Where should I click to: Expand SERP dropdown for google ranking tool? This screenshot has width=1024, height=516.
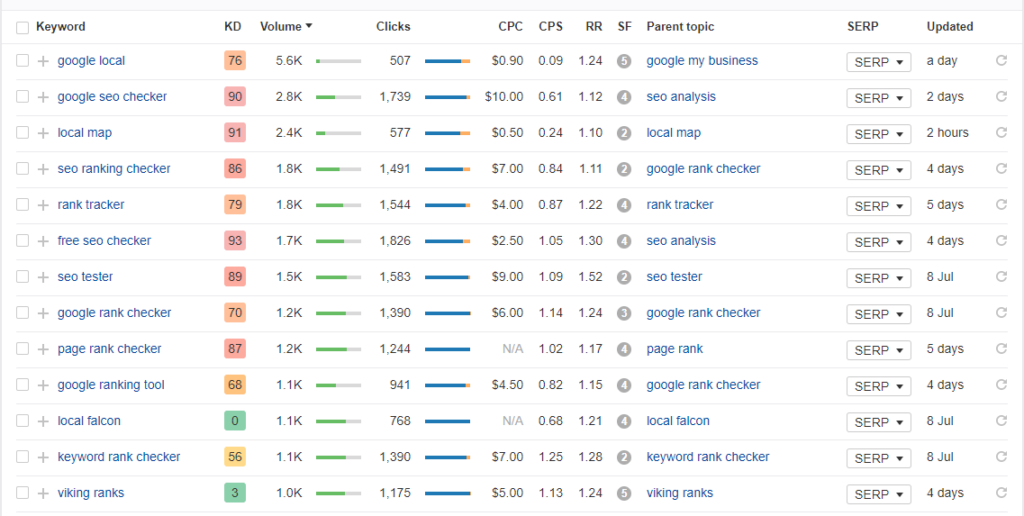[878, 386]
